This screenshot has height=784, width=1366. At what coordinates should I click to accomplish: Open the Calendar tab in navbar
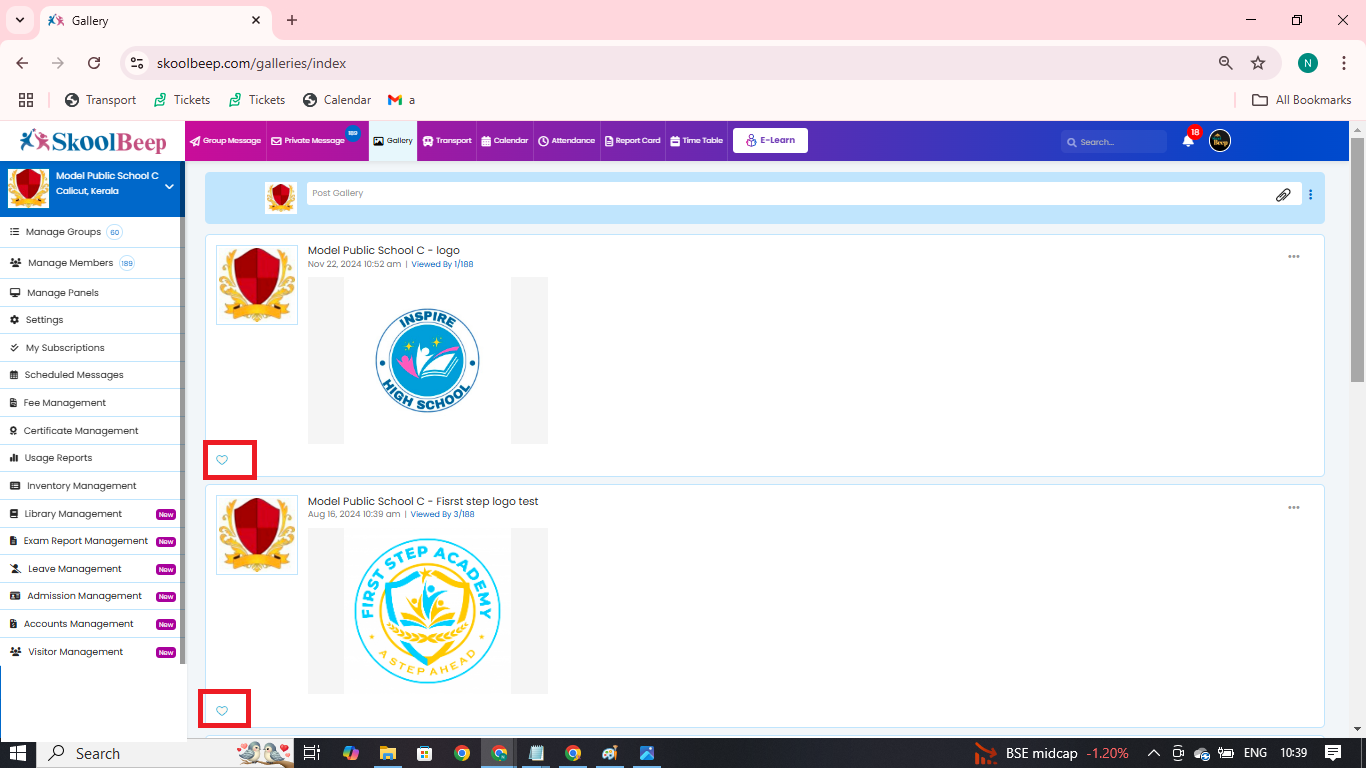[x=505, y=141]
